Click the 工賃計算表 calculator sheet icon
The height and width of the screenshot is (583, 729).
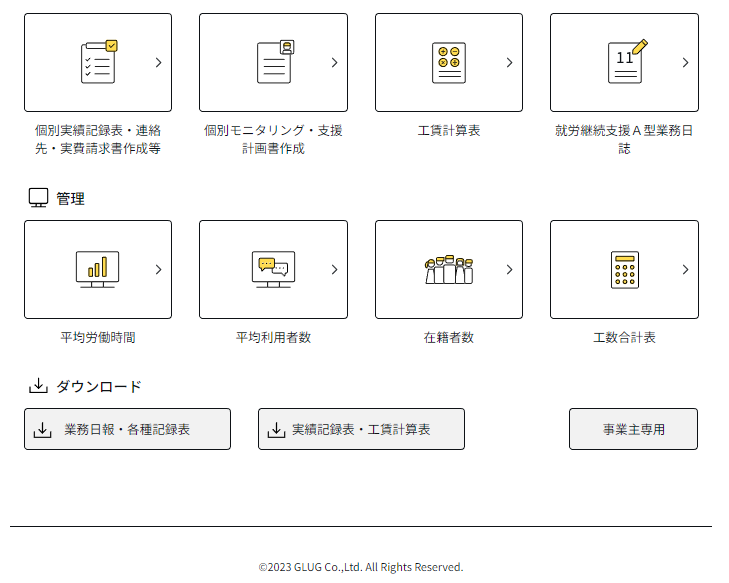coord(449,63)
